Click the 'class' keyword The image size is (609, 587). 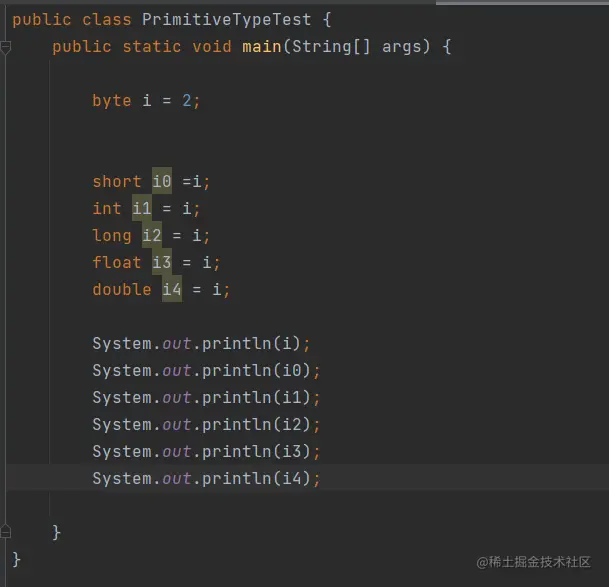(107, 19)
